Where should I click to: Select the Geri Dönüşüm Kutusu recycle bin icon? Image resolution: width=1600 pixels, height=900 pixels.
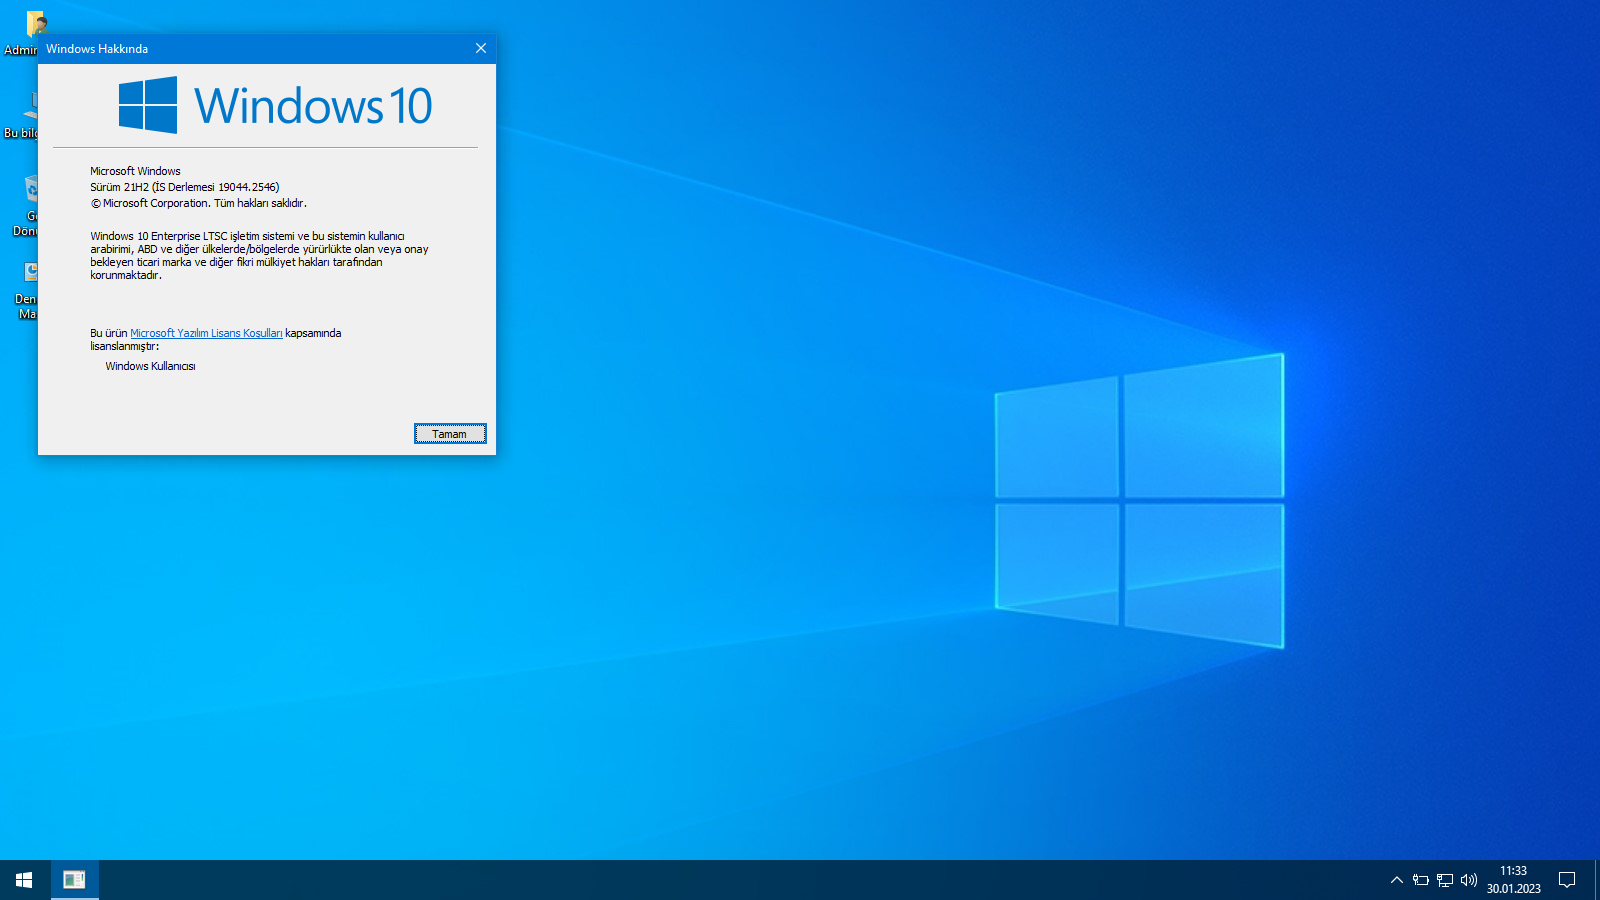pos(30,190)
